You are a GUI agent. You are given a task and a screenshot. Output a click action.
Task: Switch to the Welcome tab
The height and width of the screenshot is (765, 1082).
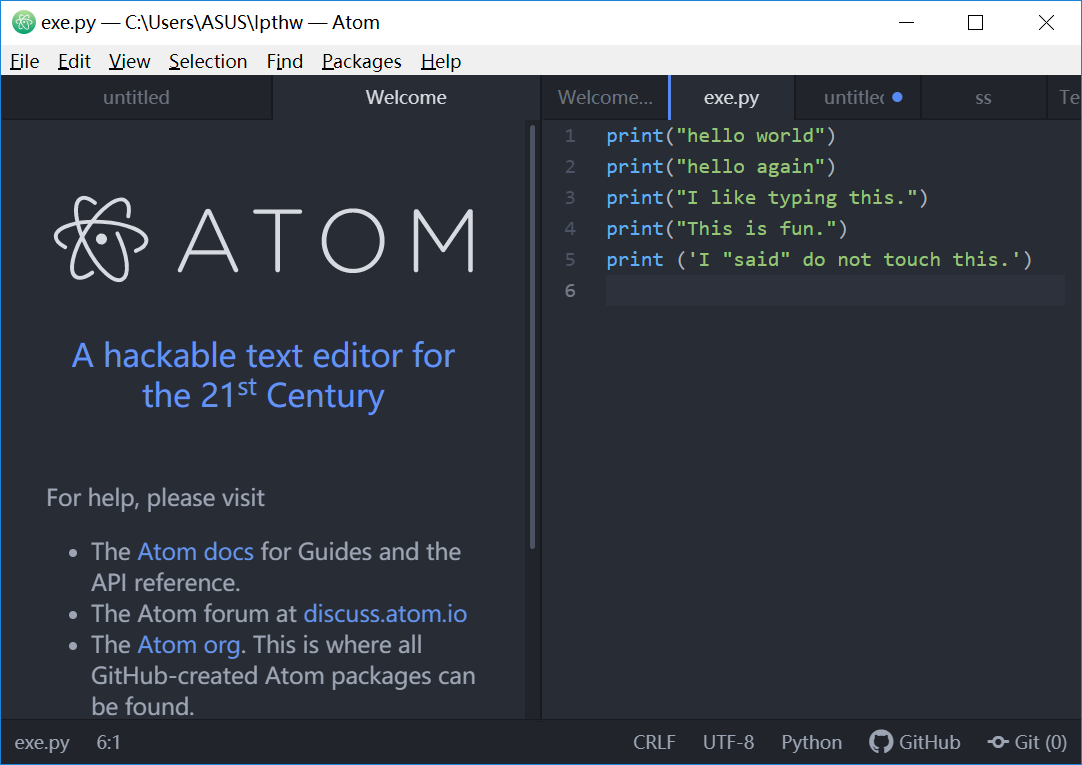point(405,97)
